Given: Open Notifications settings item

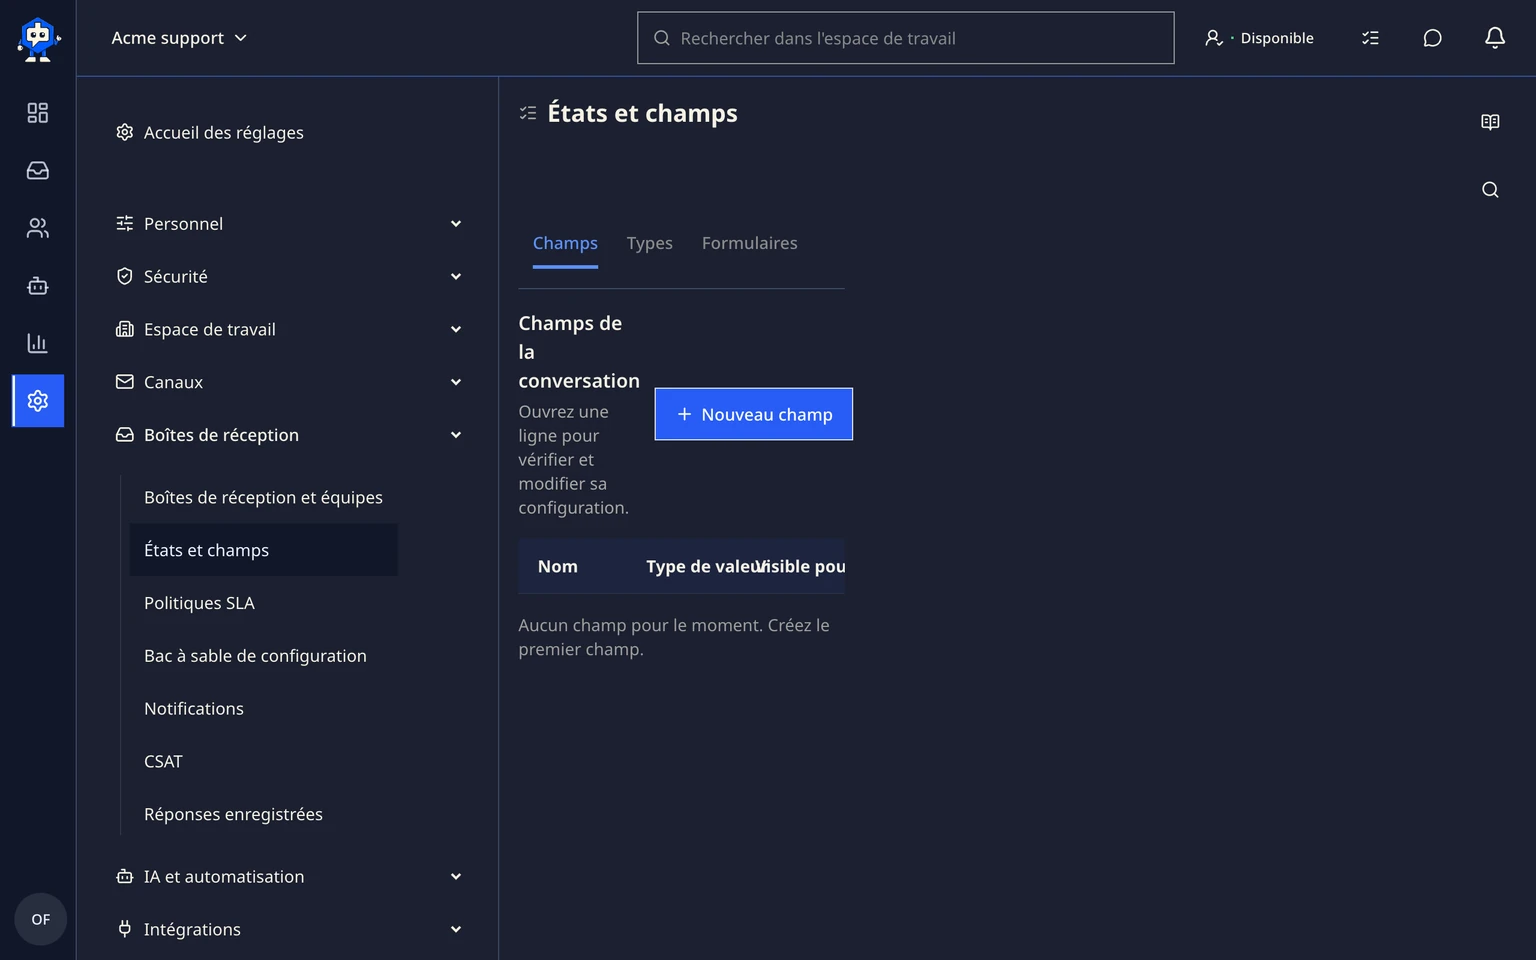Looking at the screenshot, I should tap(264, 709).
